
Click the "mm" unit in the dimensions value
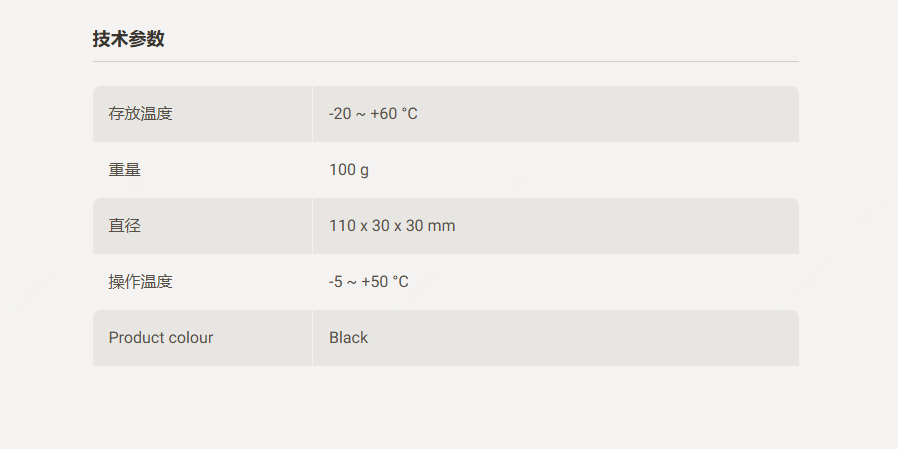pyautogui.click(x=442, y=226)
